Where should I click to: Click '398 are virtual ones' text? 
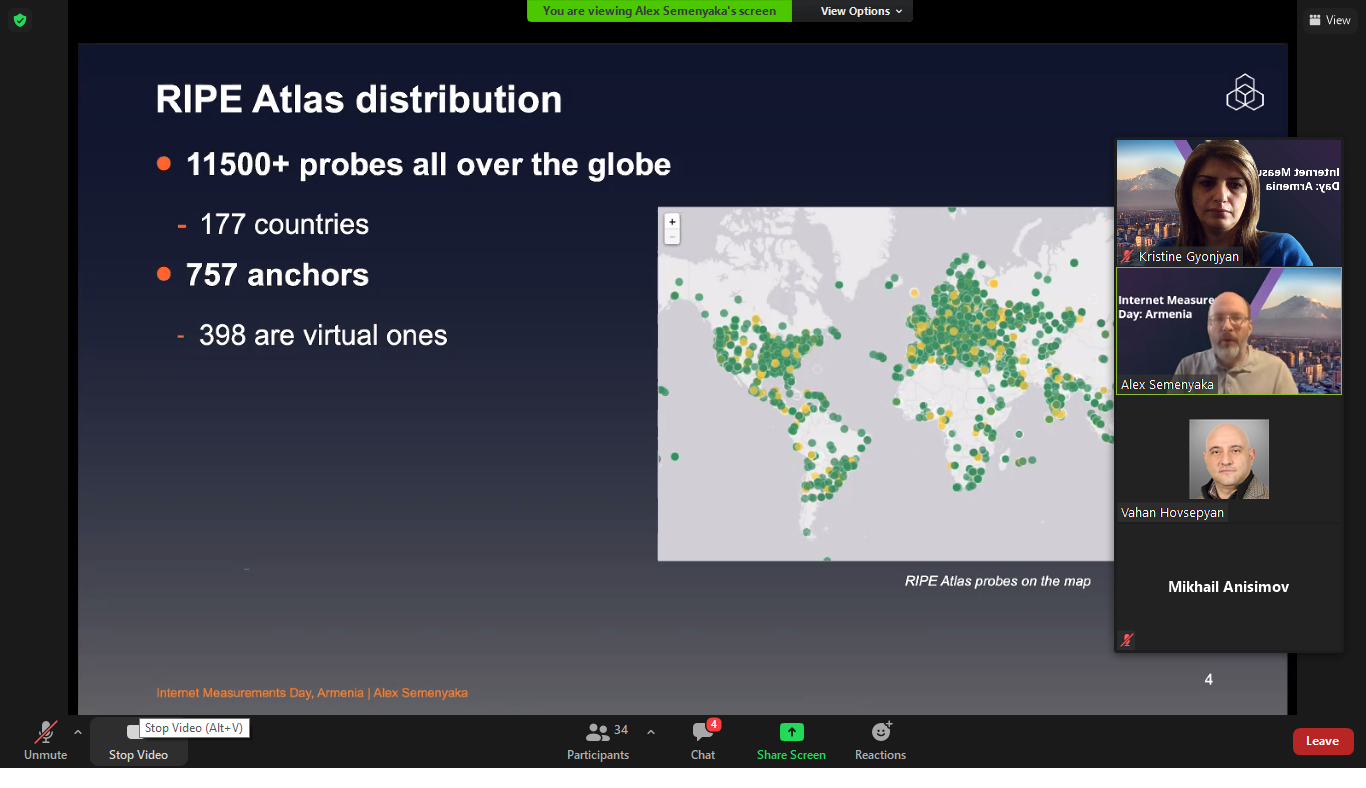(323, 335)
